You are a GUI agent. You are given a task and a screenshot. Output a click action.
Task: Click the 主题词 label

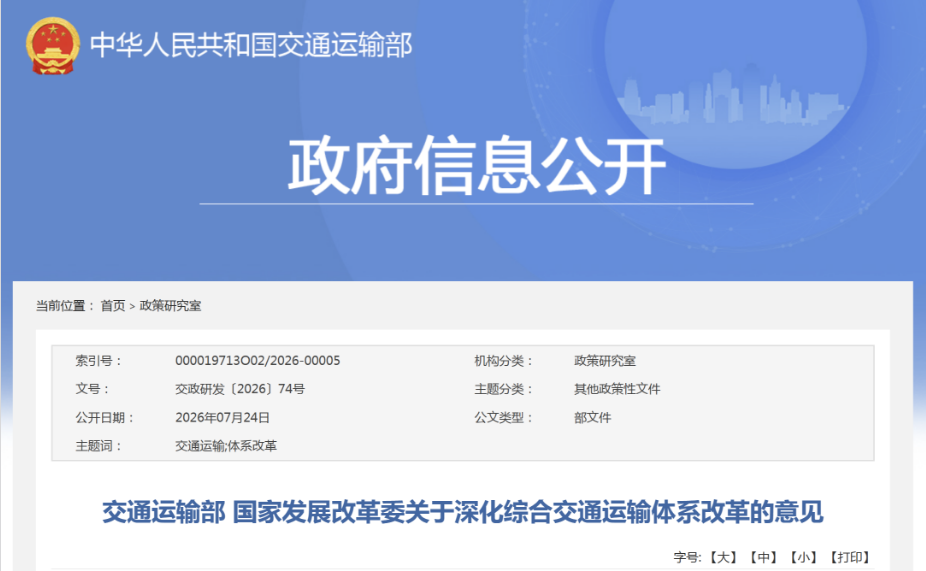[98, 446]
